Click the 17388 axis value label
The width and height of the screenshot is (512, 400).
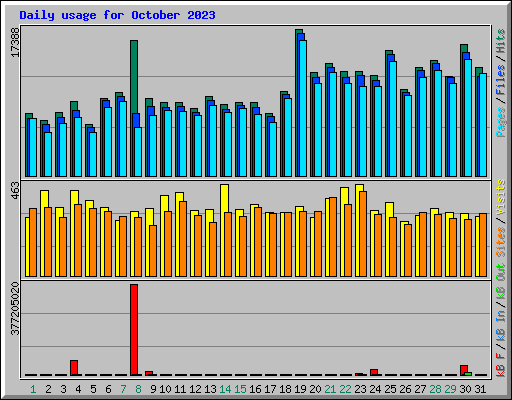coord(15,43)
